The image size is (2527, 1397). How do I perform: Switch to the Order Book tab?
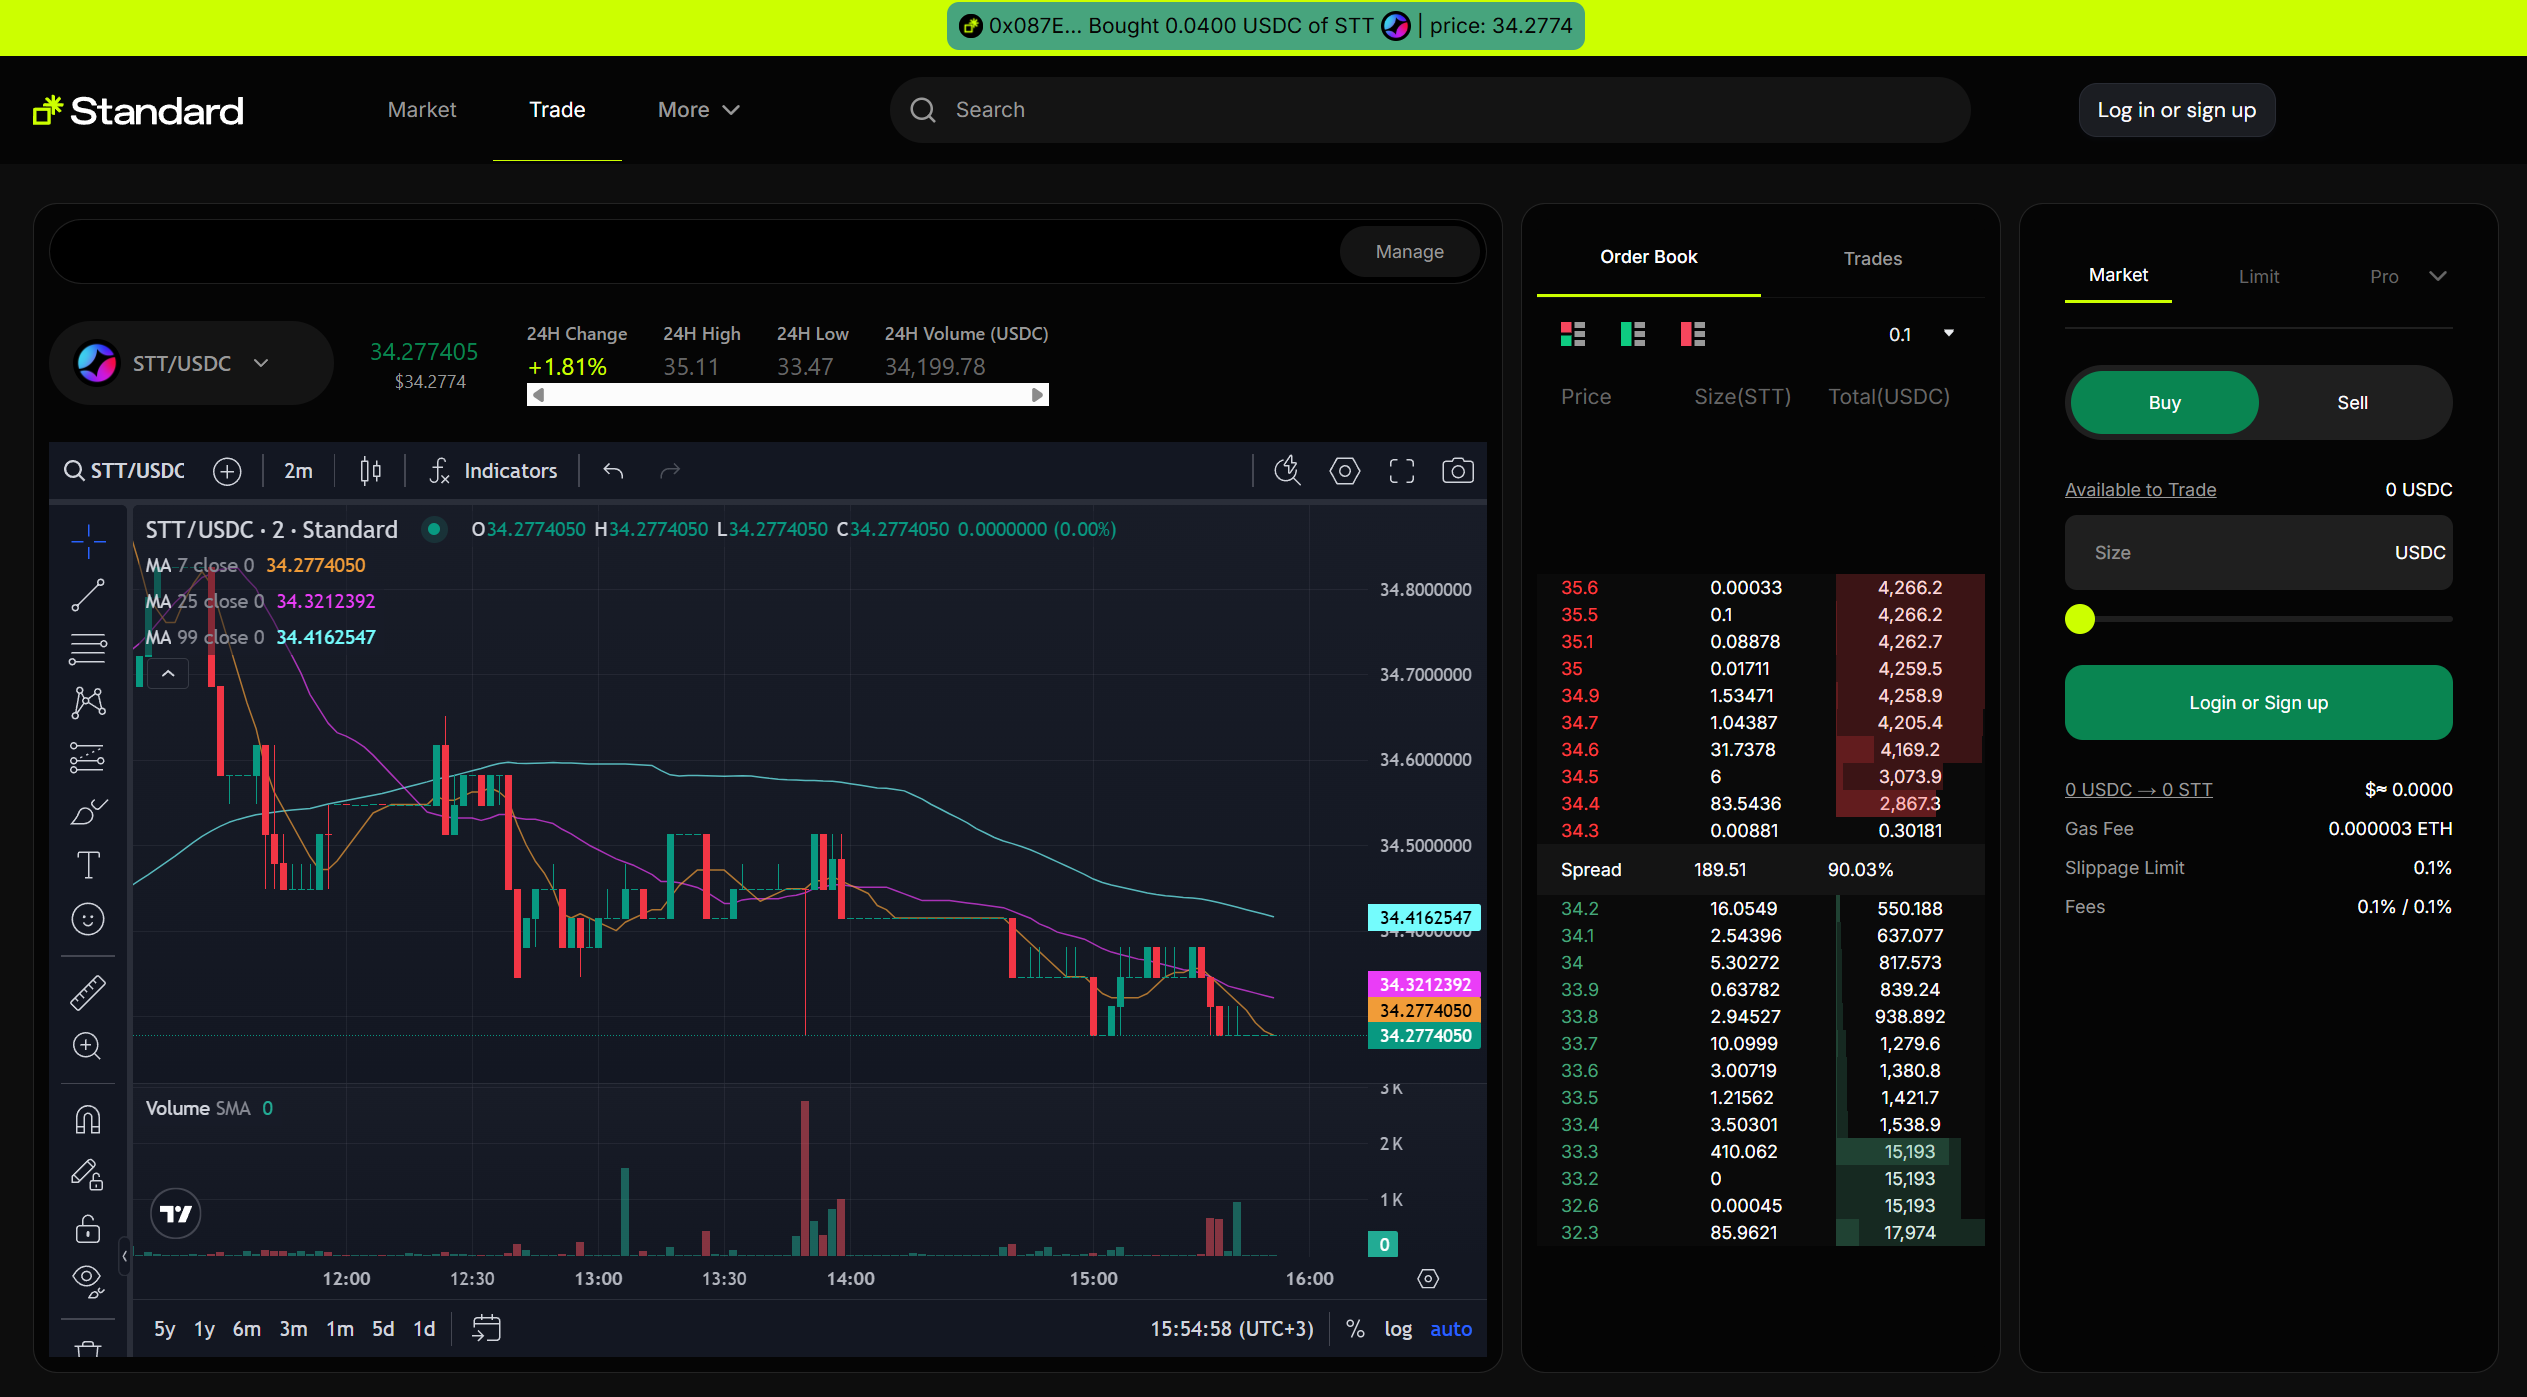coord(1648,258)
